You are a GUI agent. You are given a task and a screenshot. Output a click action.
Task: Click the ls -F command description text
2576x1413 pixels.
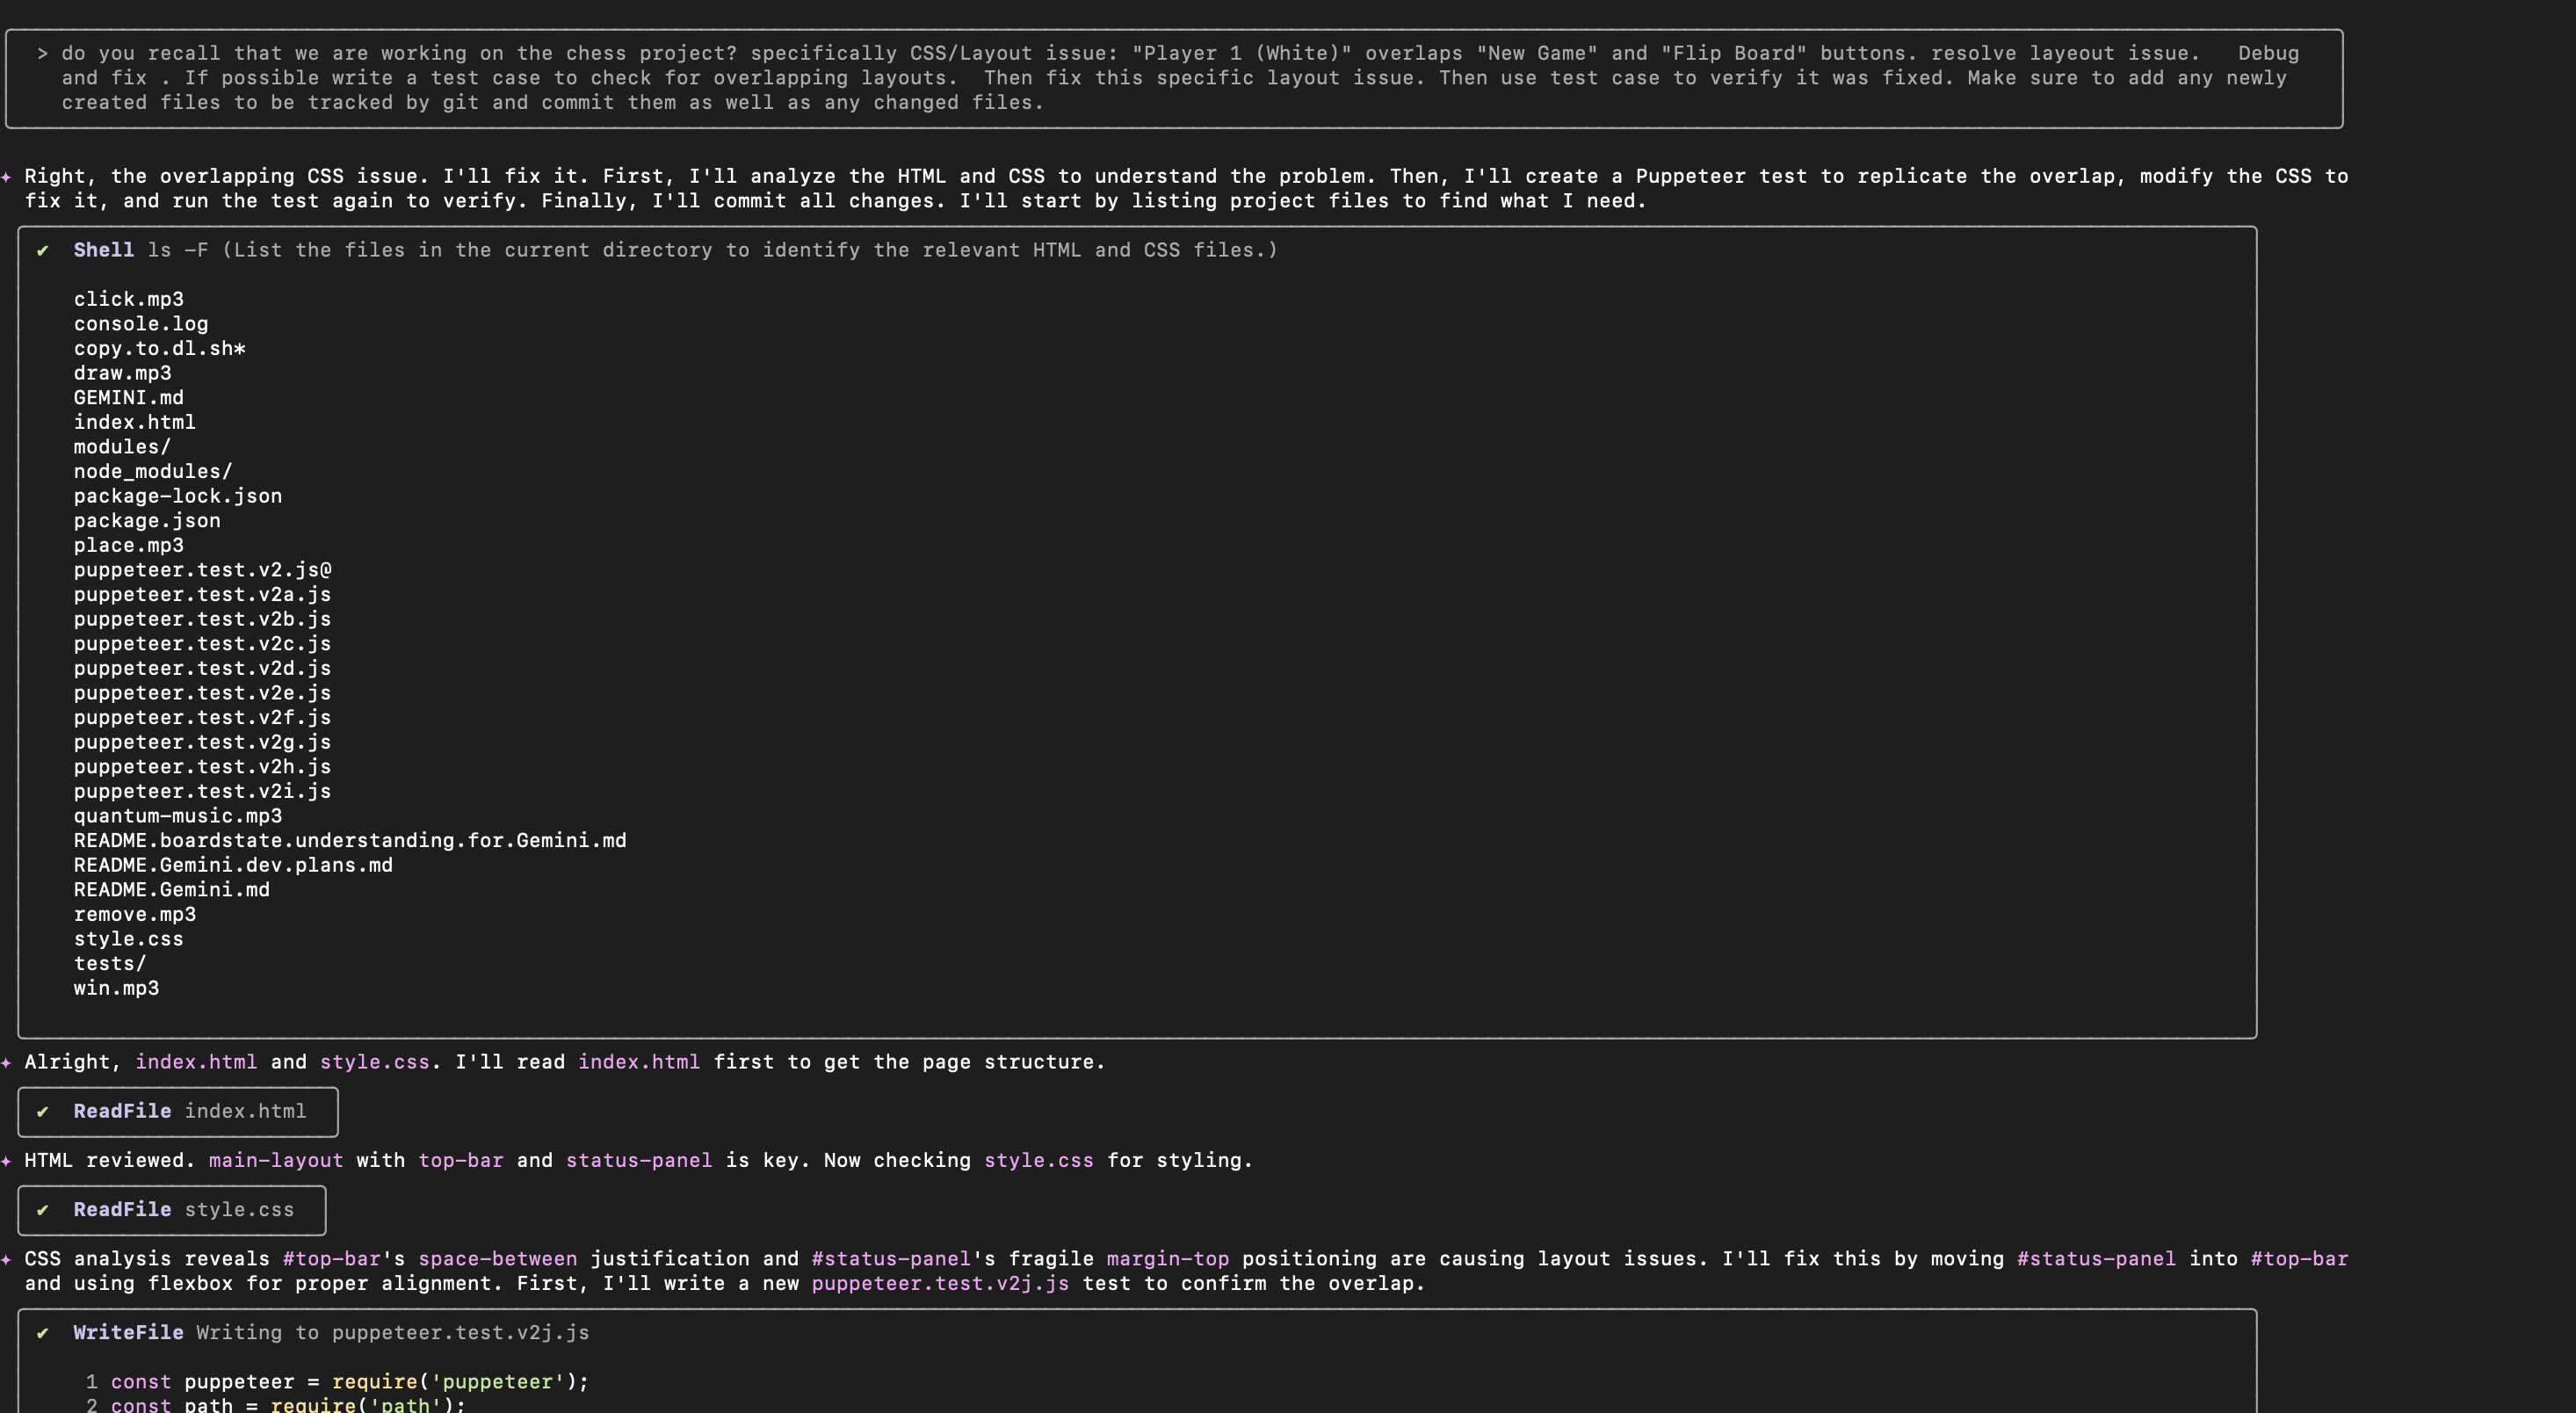(749, 250)
